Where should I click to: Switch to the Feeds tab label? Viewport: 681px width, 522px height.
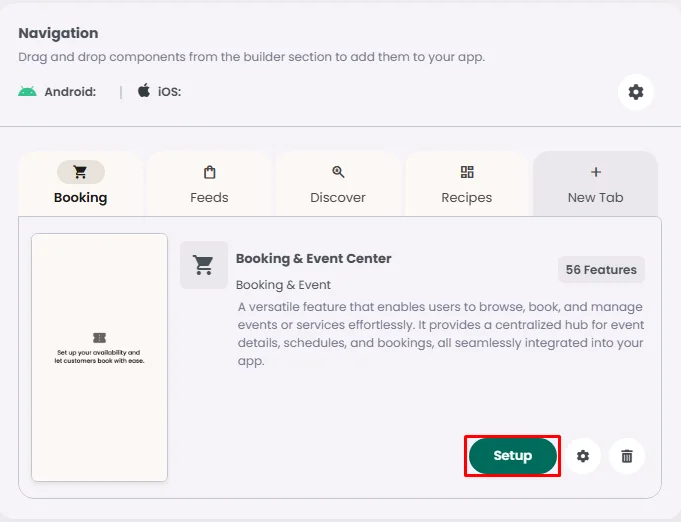click(209, 197)
